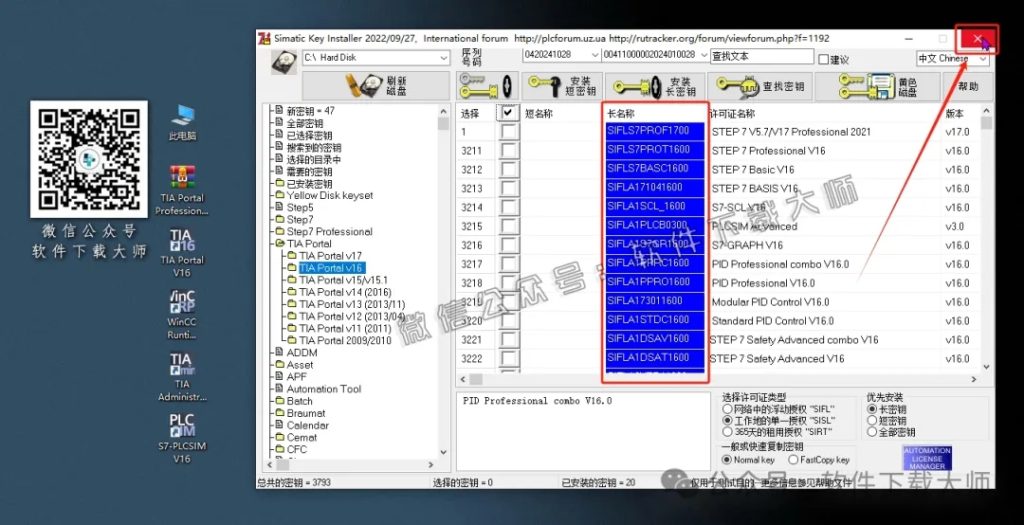Check the box for row 3214
1024x525 pixels.
tap(507, 208)
